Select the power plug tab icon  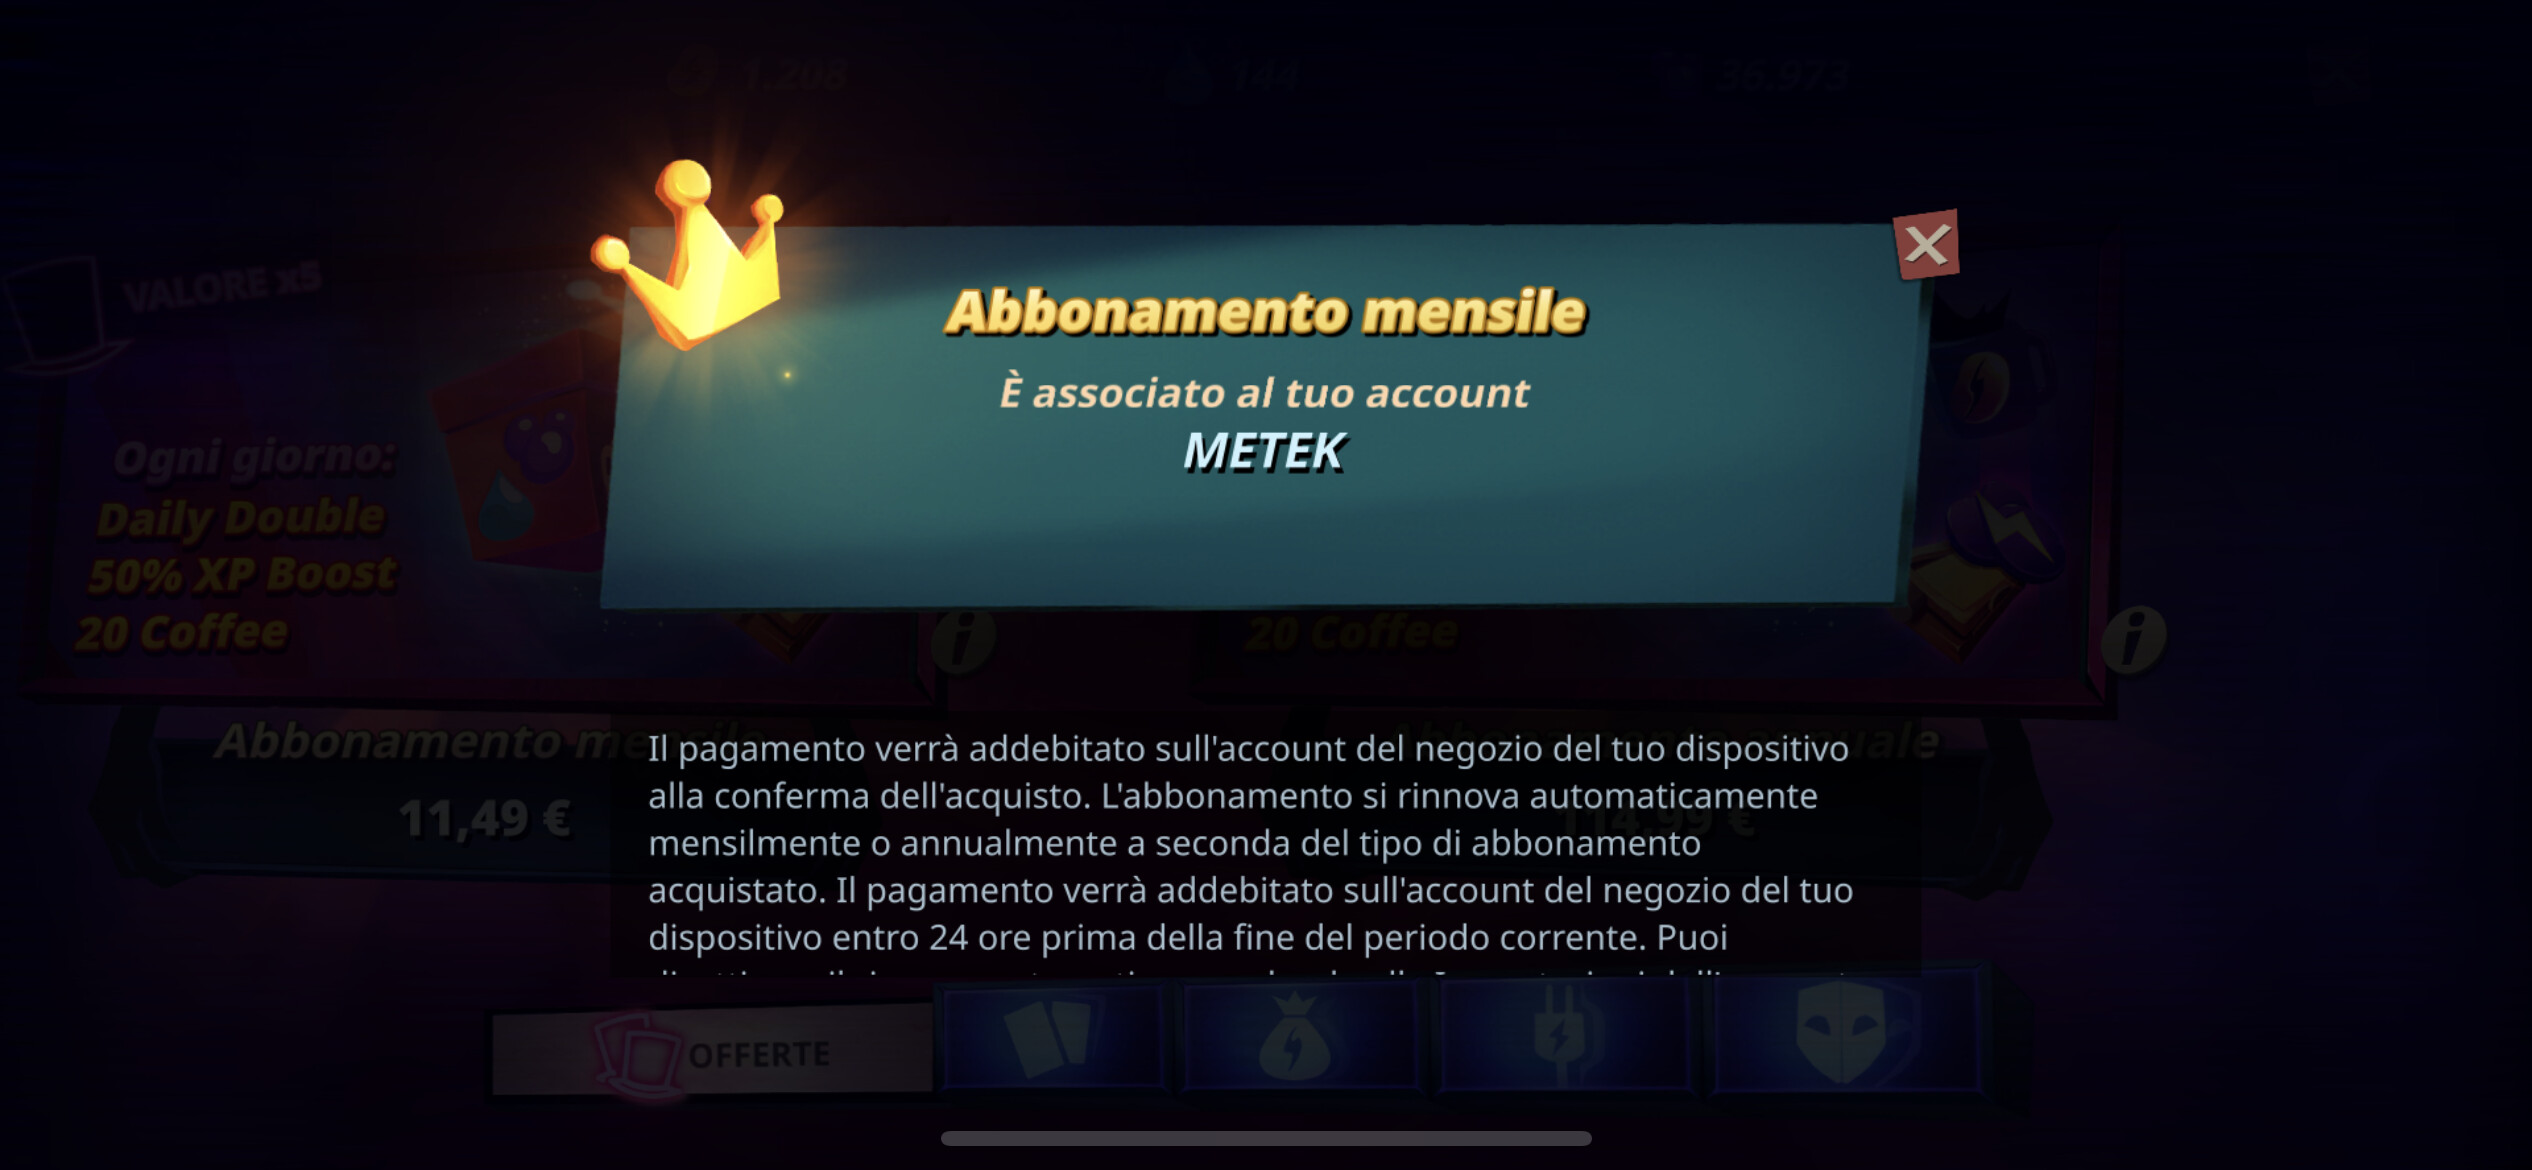1562,1035
